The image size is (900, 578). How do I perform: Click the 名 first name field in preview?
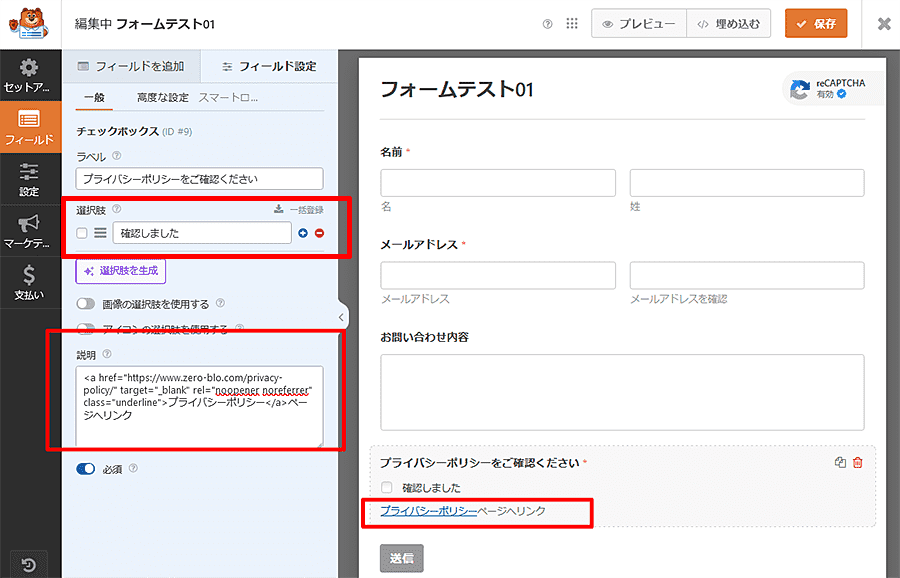(x=498, y=183)
